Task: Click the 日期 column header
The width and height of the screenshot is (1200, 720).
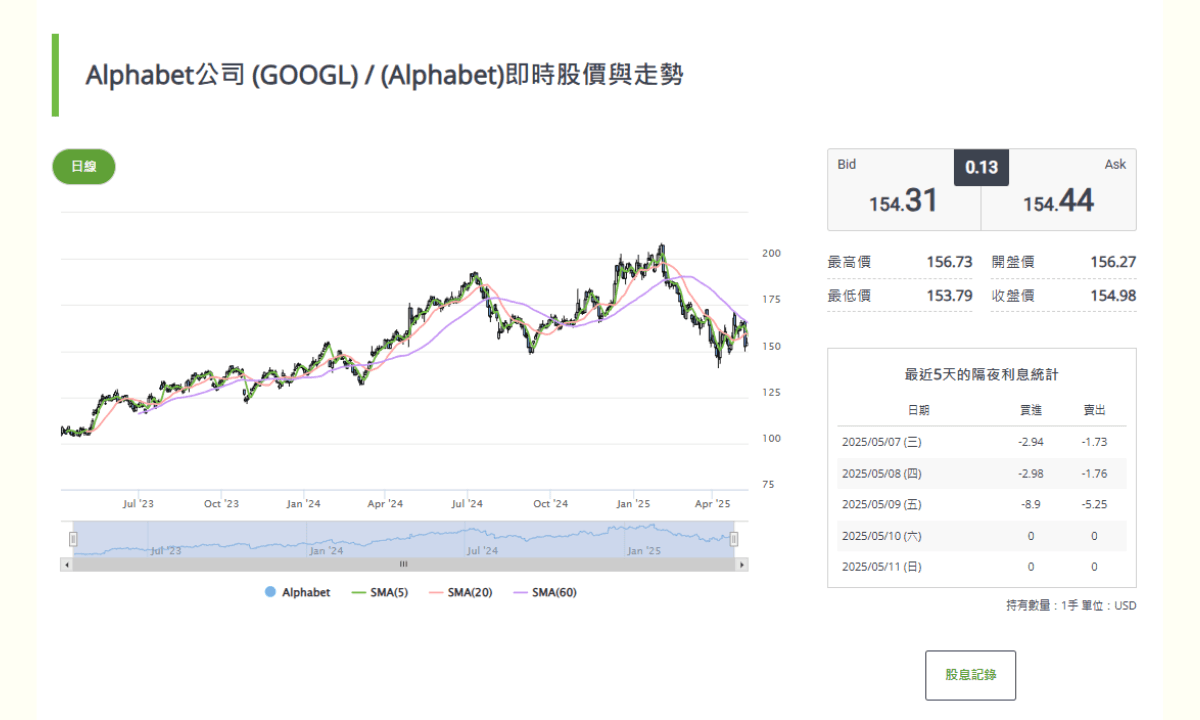Action: (920, 409)
